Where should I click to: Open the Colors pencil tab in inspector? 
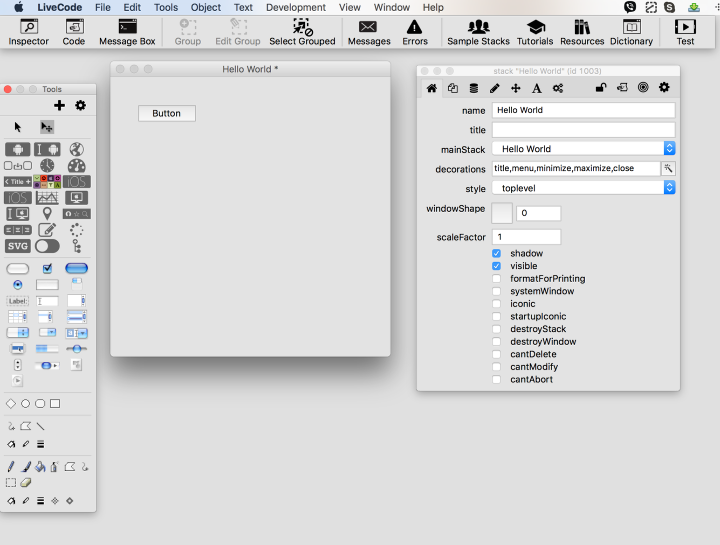[x=495, y=88]
